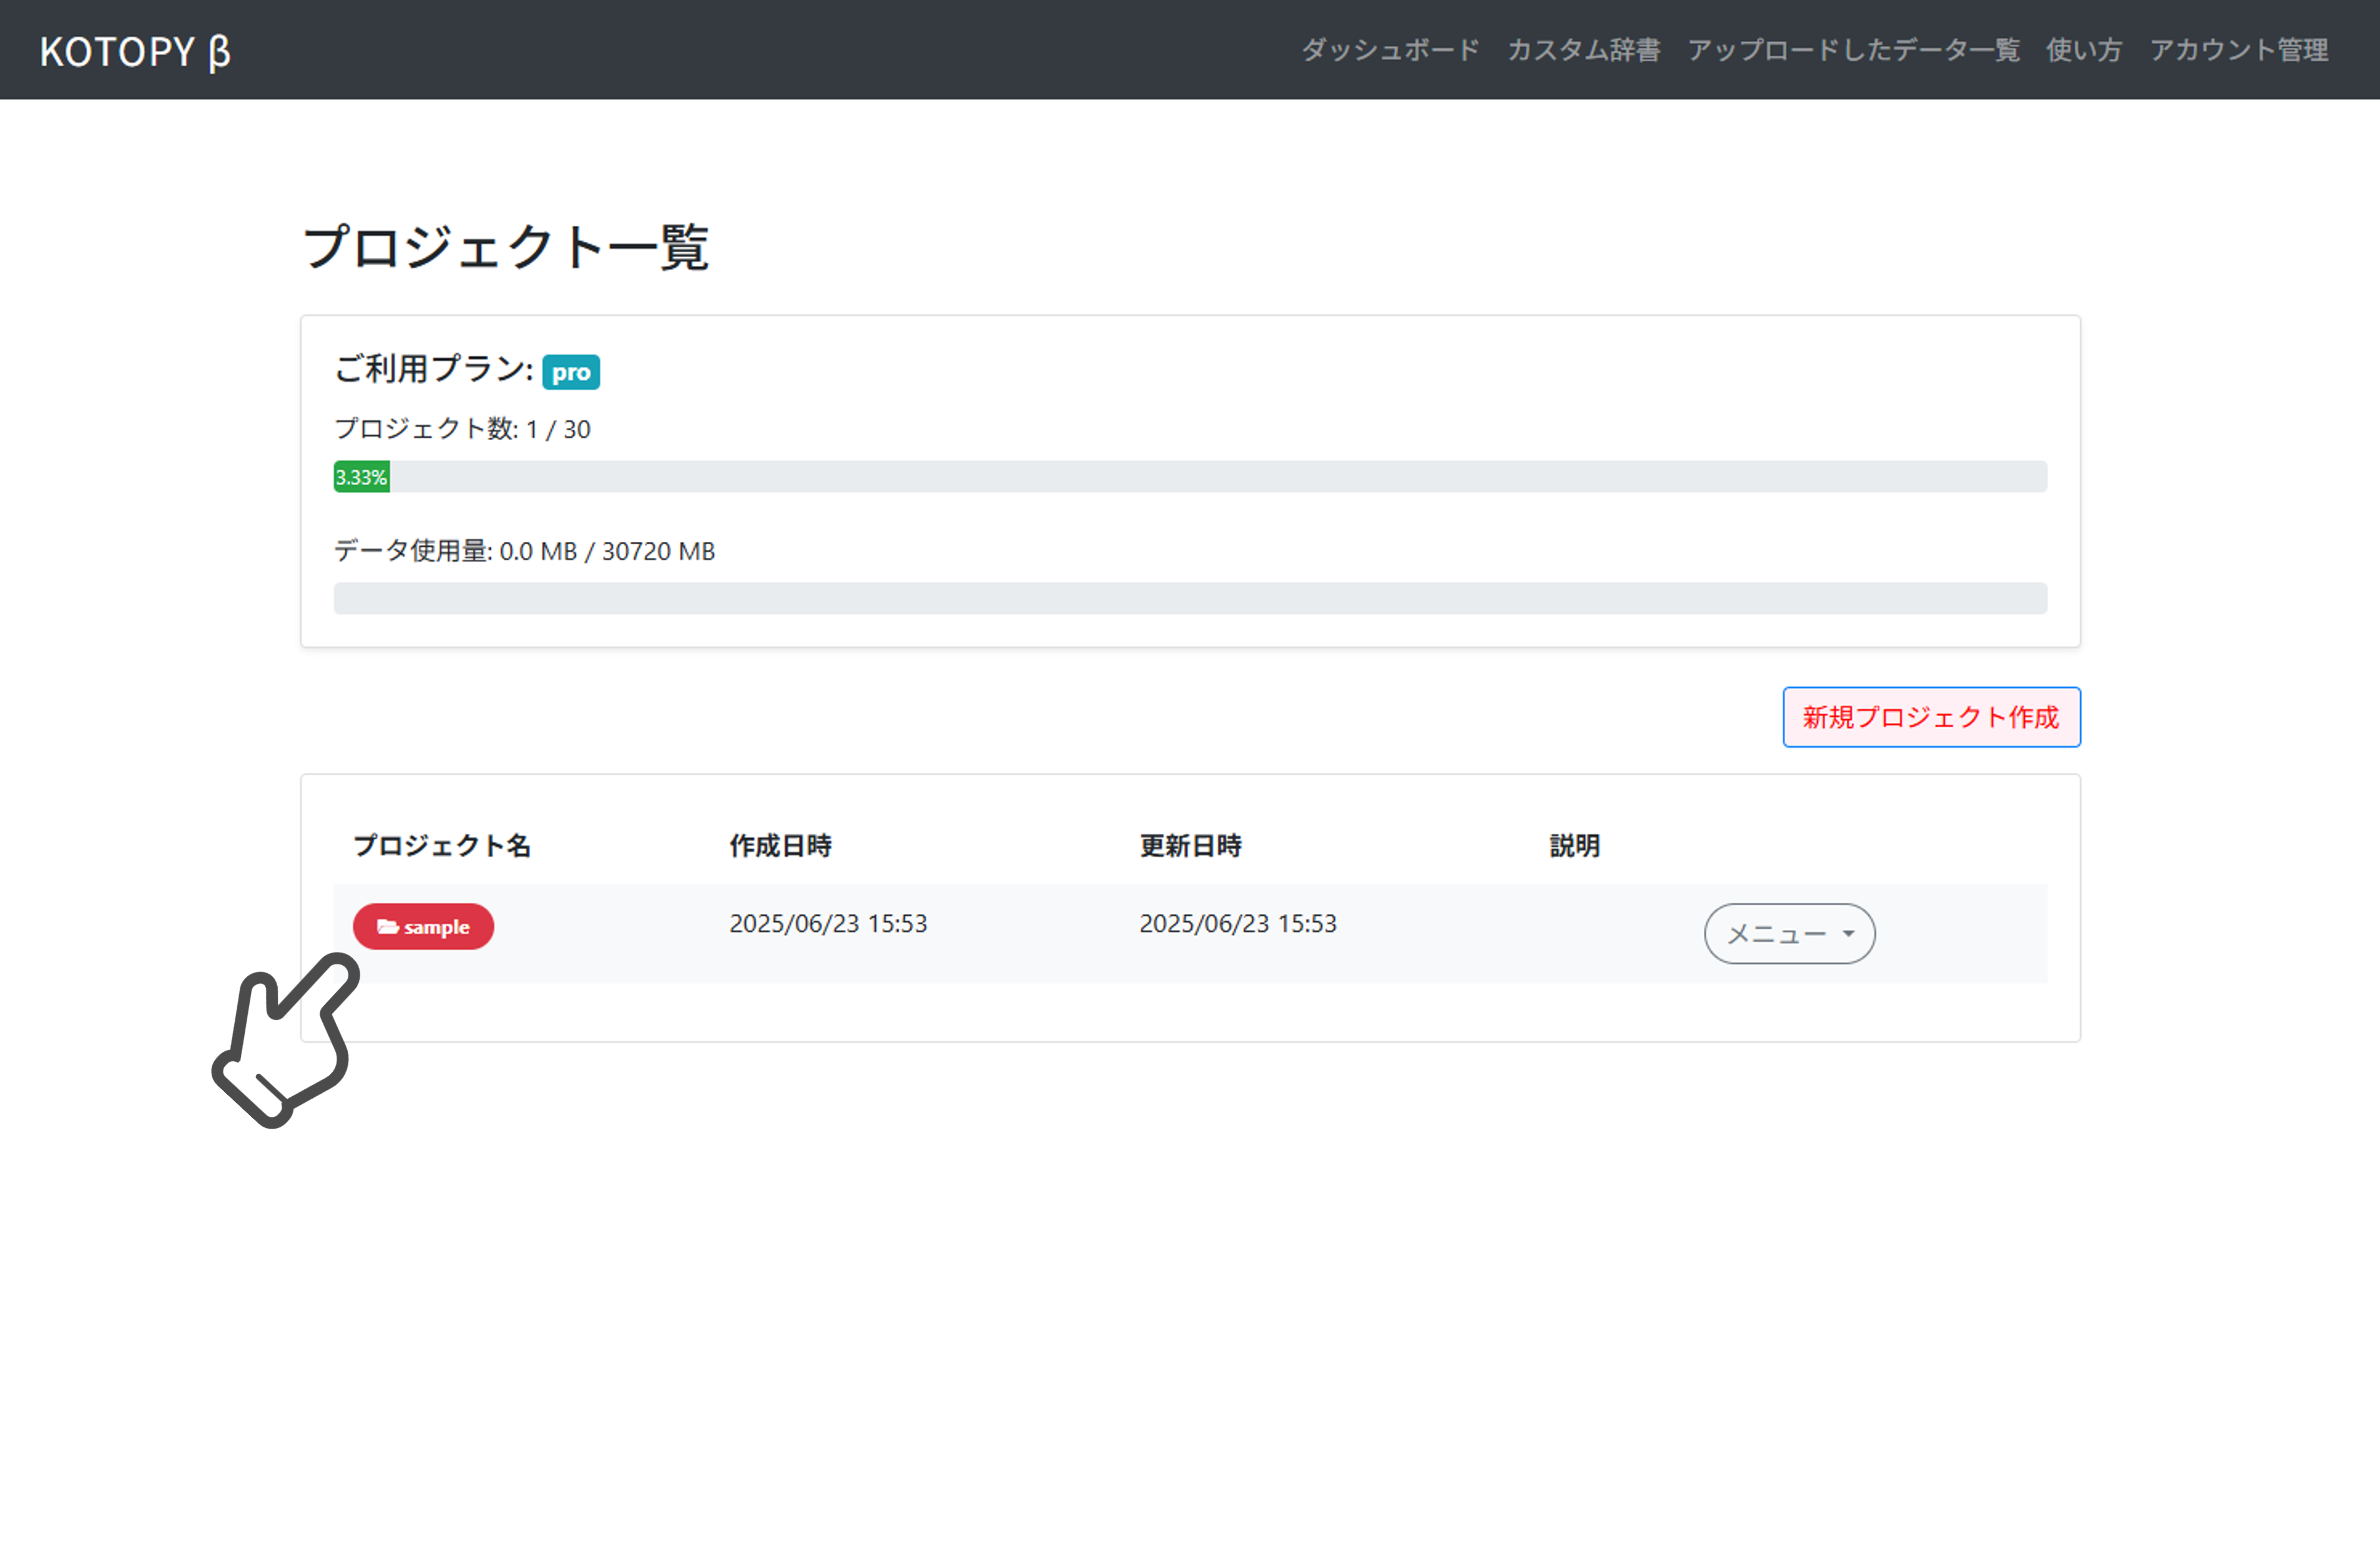Screen dimensions: 2380x1545
Task: Click the プロジェクト一覧 page heading
Action: click(x=505, y=247)
